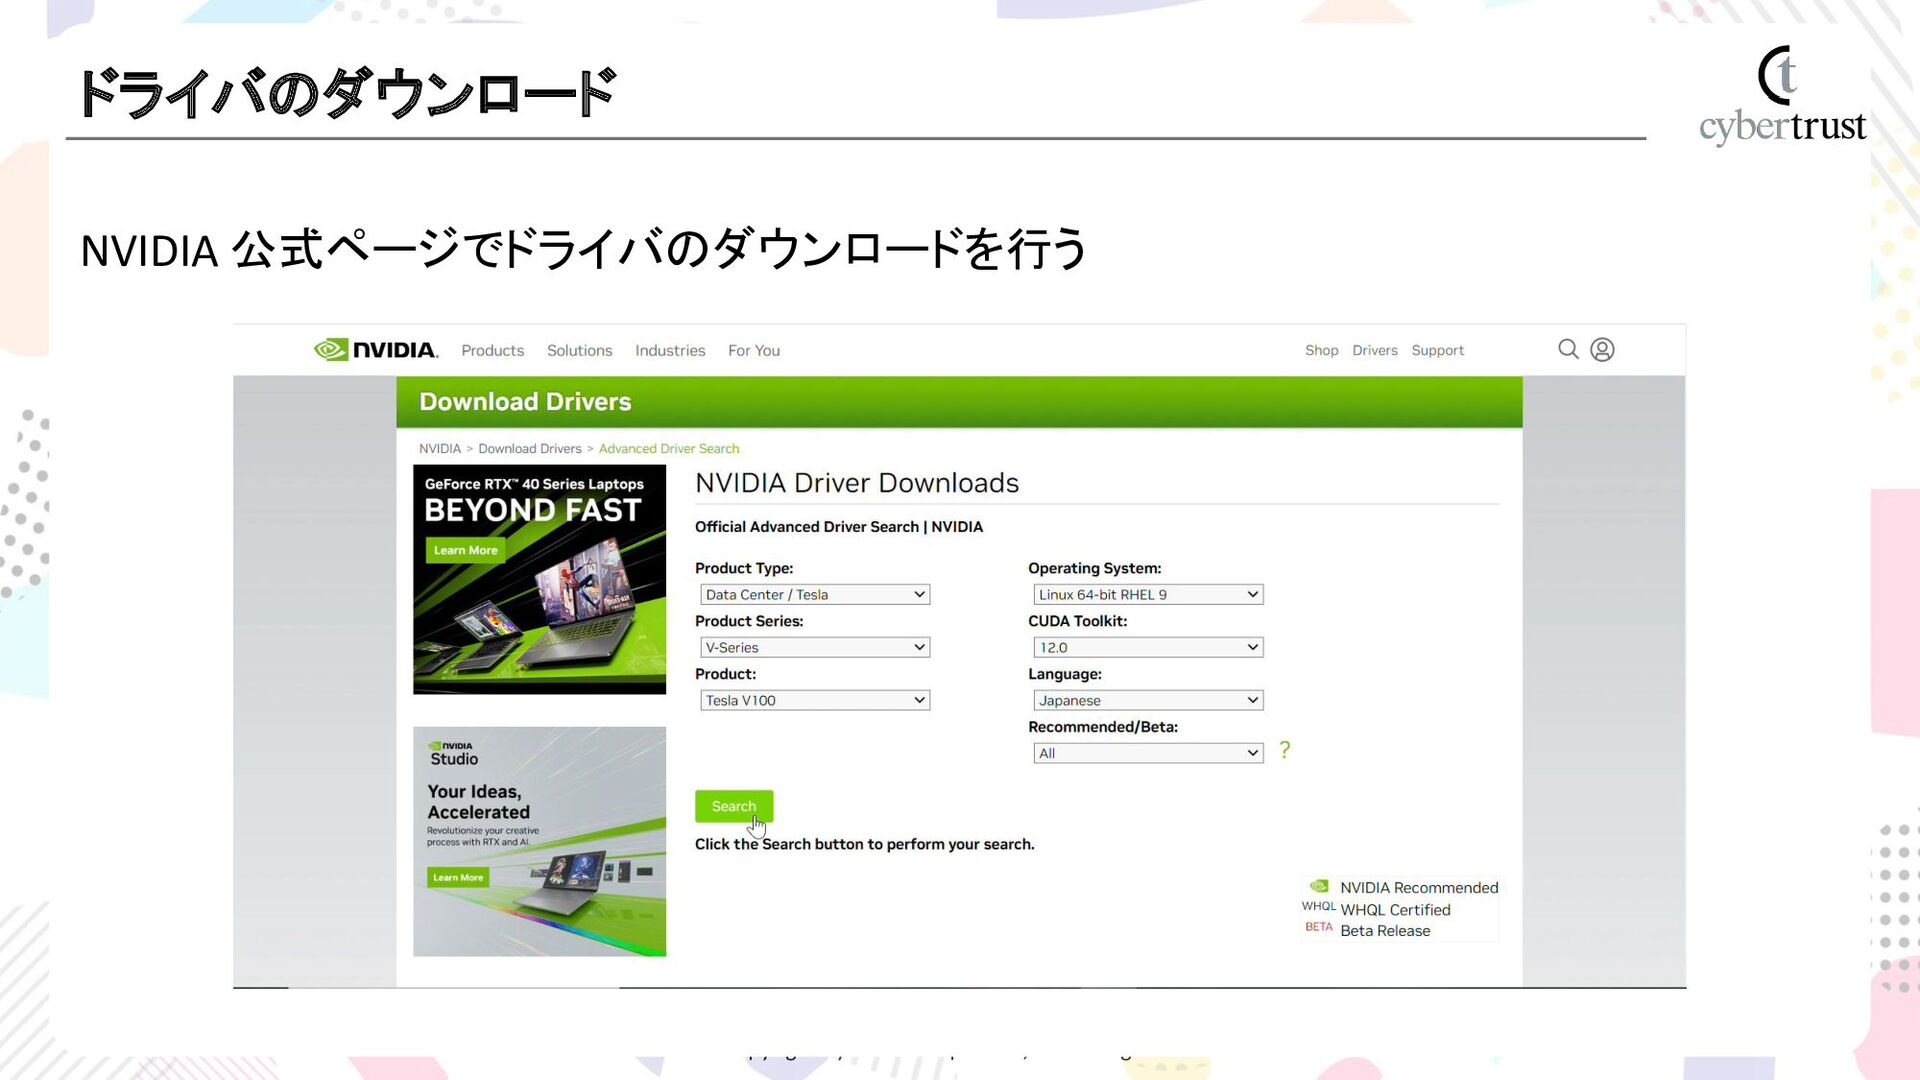This screenshot has height=1080, width=1920.
Task: Open the Products menu
Action: pos(492,350)
